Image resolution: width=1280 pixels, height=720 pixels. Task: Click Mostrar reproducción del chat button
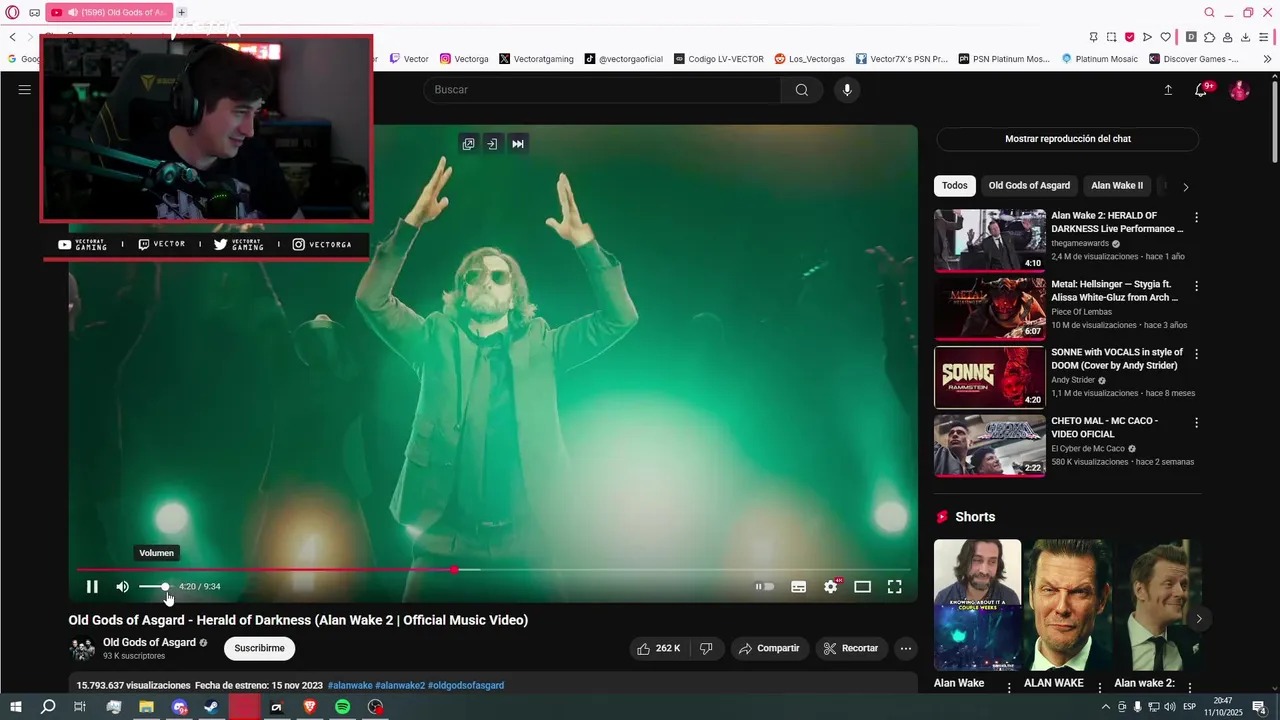1067,139
